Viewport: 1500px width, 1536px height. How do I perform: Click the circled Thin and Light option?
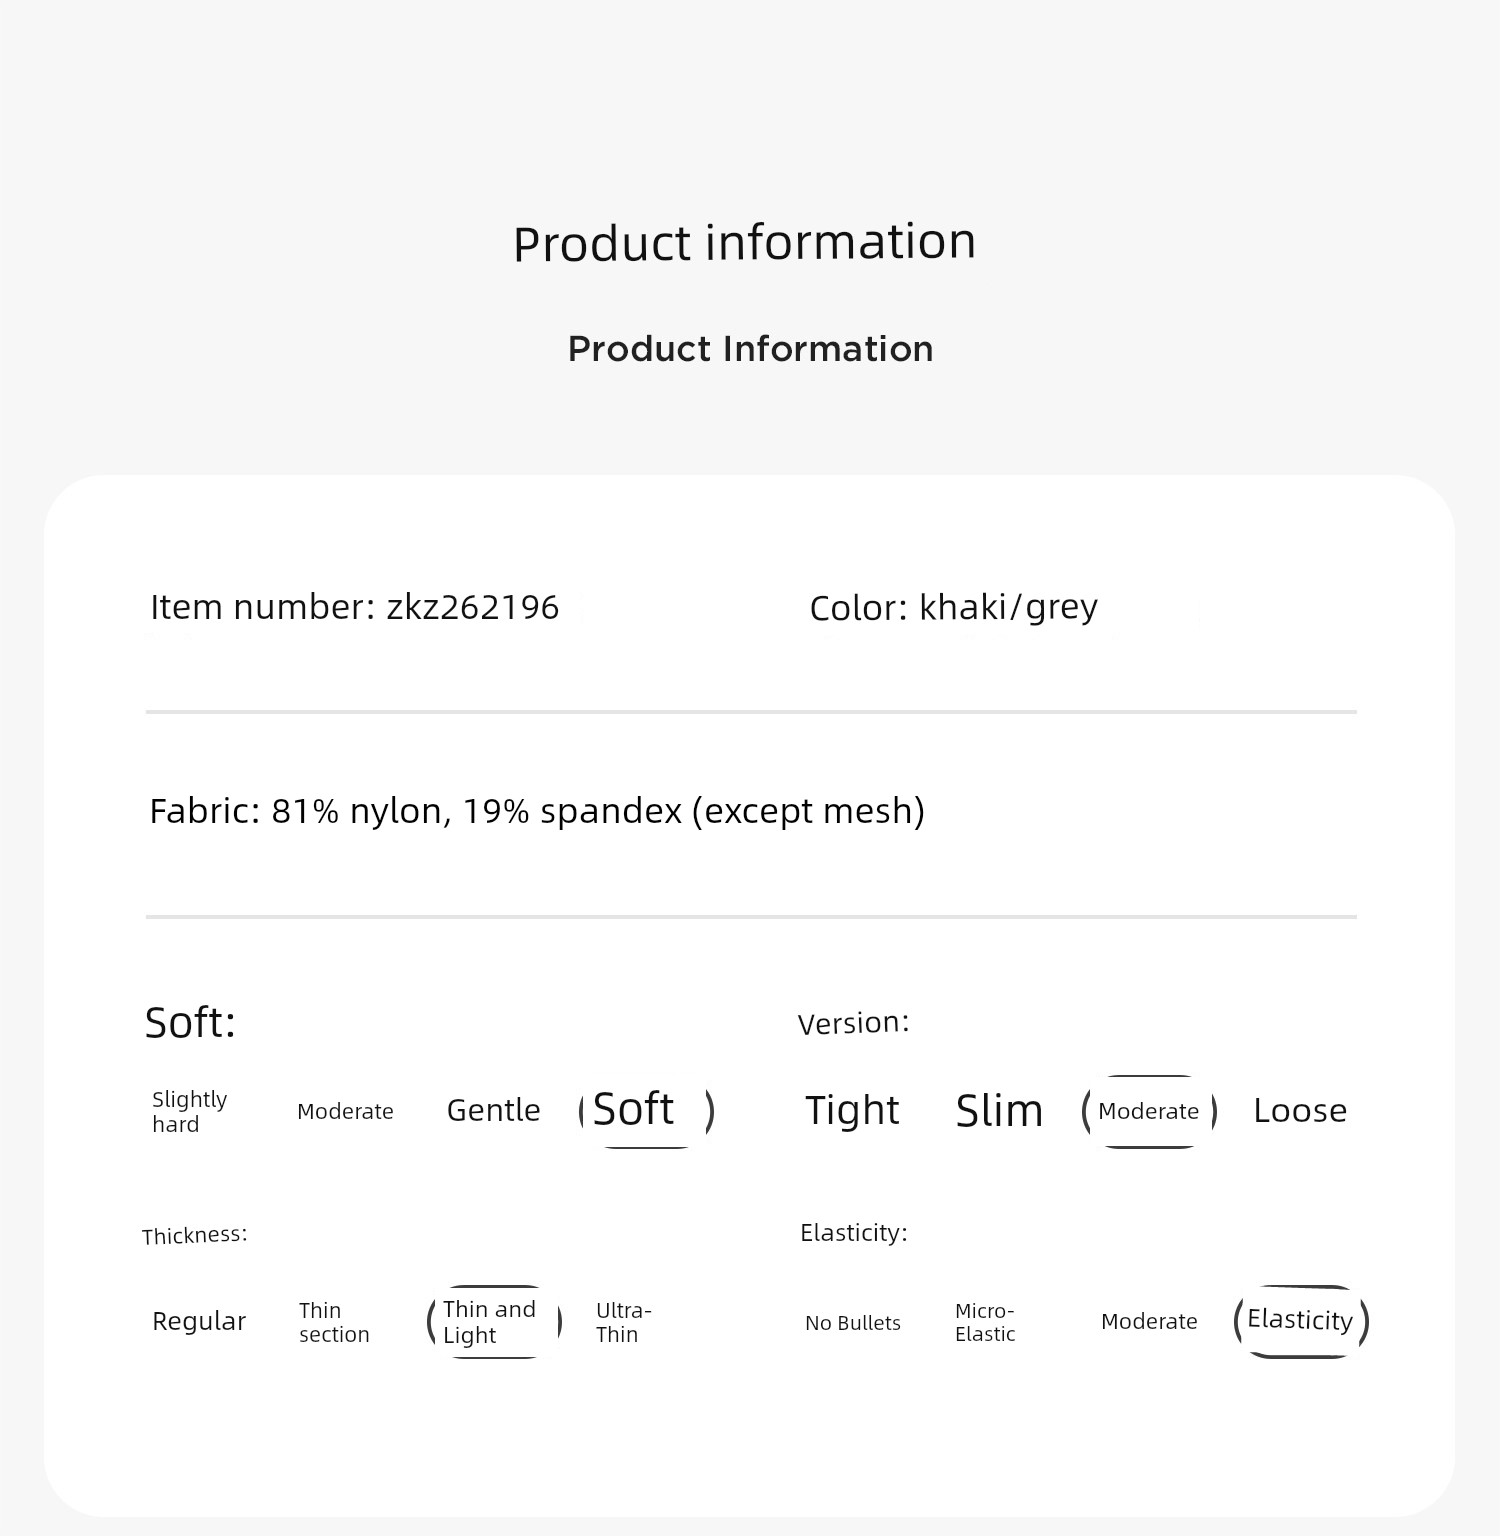click(x=494, y=1322)
